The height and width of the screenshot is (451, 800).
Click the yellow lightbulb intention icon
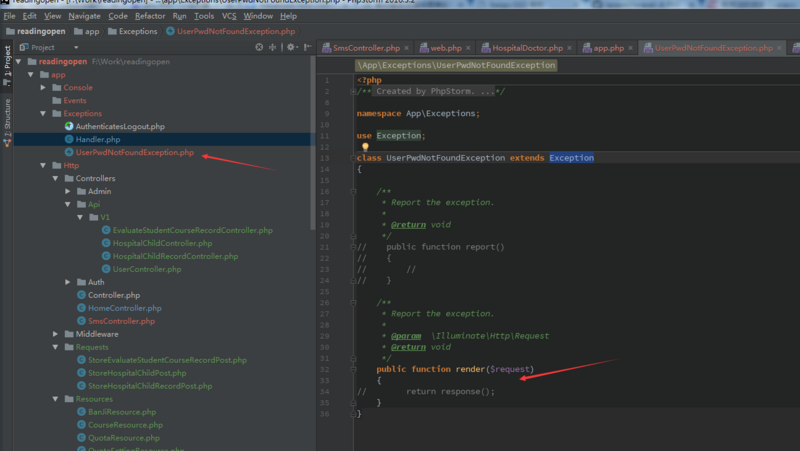[x=365, y=147]
